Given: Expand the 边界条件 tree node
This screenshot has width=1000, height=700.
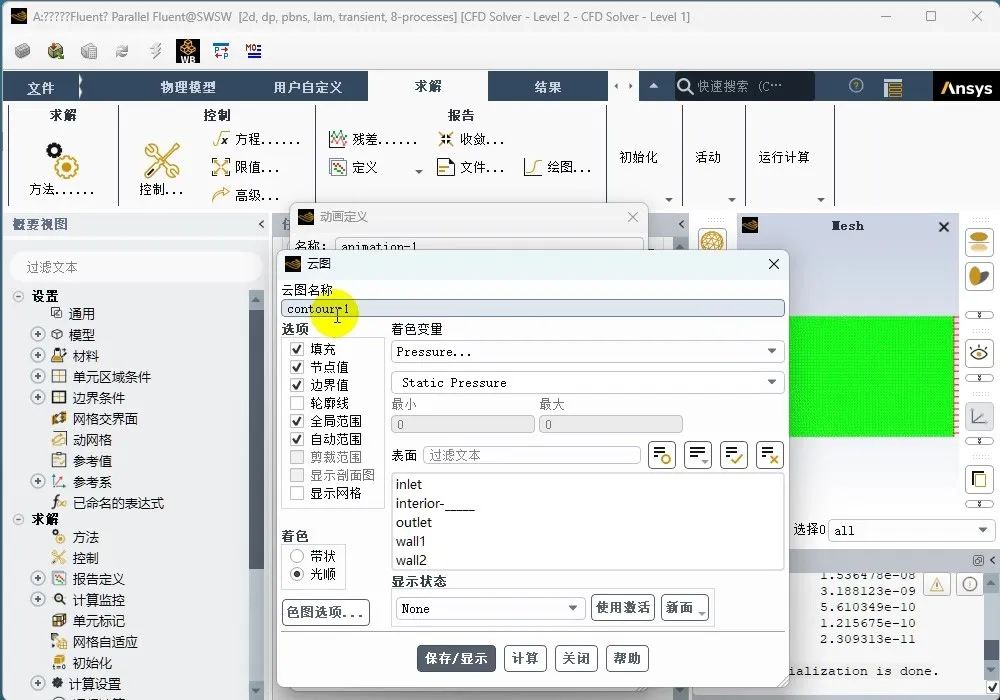Looking at the screenshot, I should tap(38, 397).
